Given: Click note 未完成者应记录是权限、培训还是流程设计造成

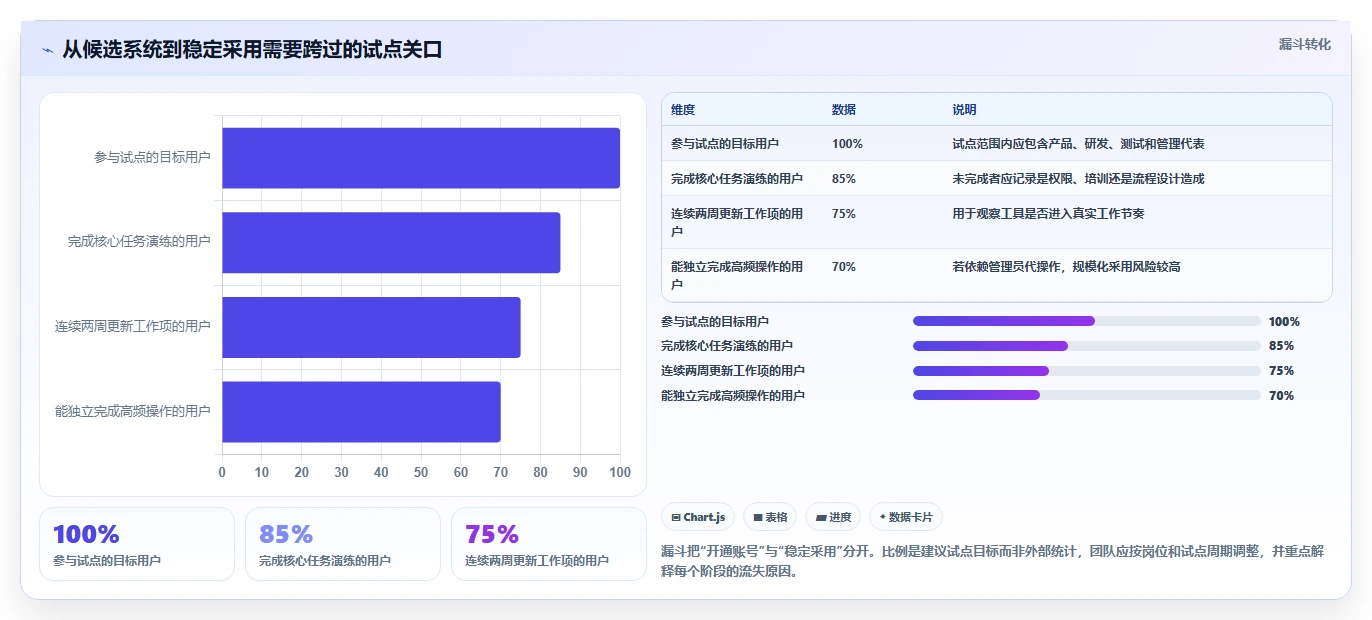Looking at the screenshot, I should pyautogui.click(x=1078, y=179).
